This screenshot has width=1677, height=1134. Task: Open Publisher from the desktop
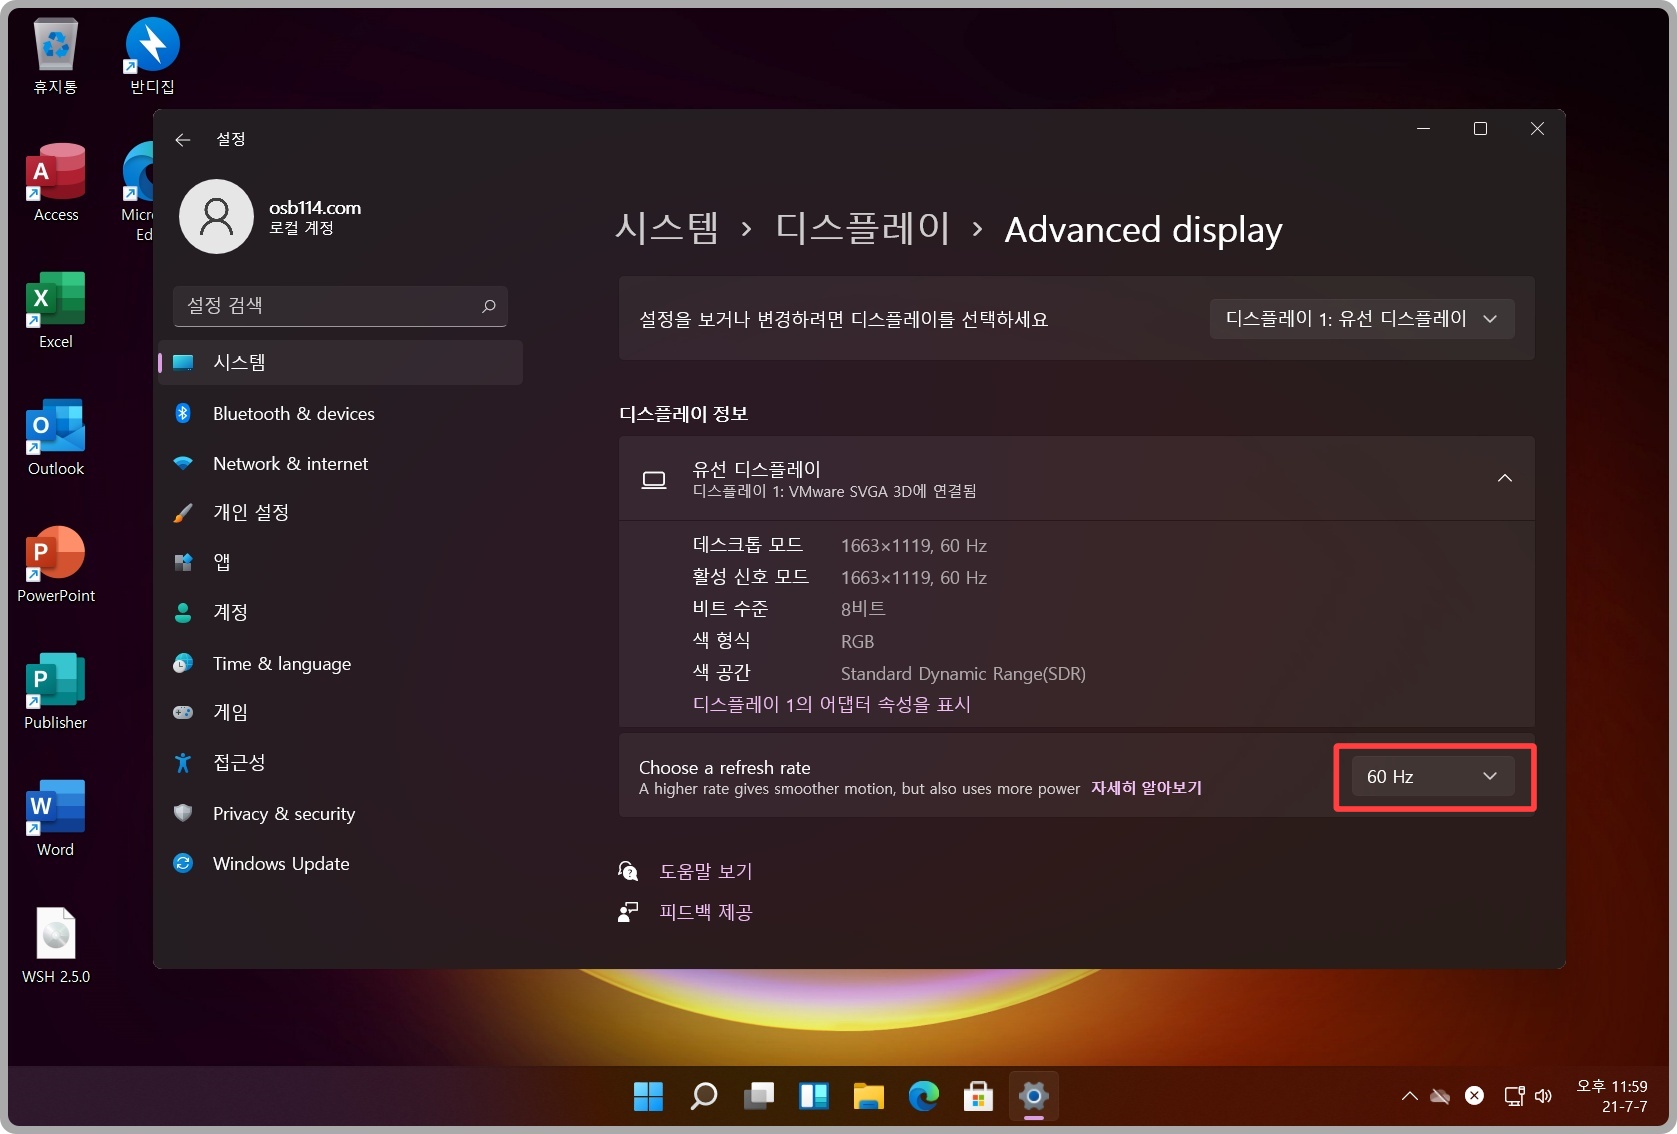(55, 690)
